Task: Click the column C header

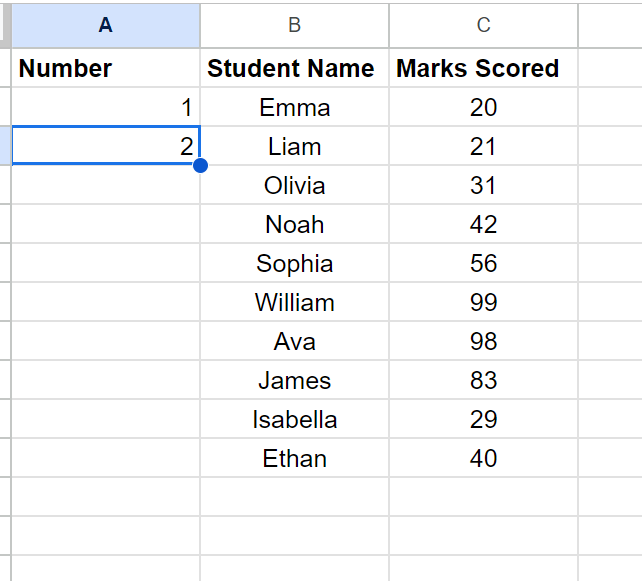Action: [483, 25]
